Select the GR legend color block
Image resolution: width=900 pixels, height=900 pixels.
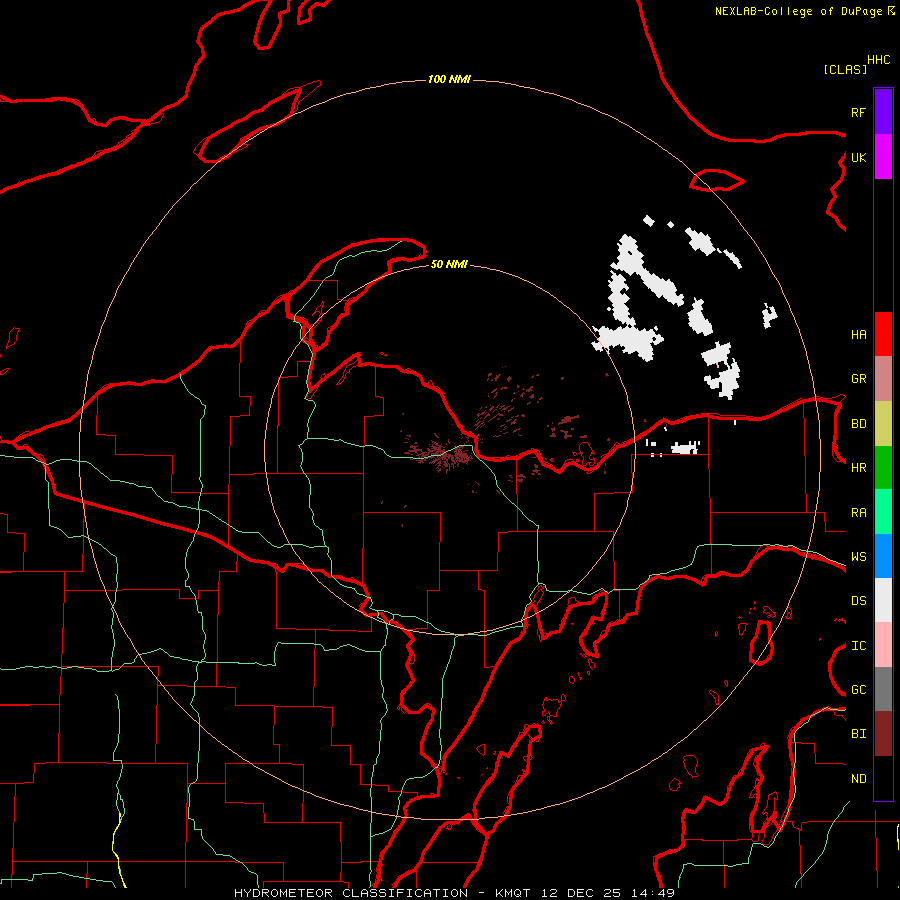click(883, 379)
